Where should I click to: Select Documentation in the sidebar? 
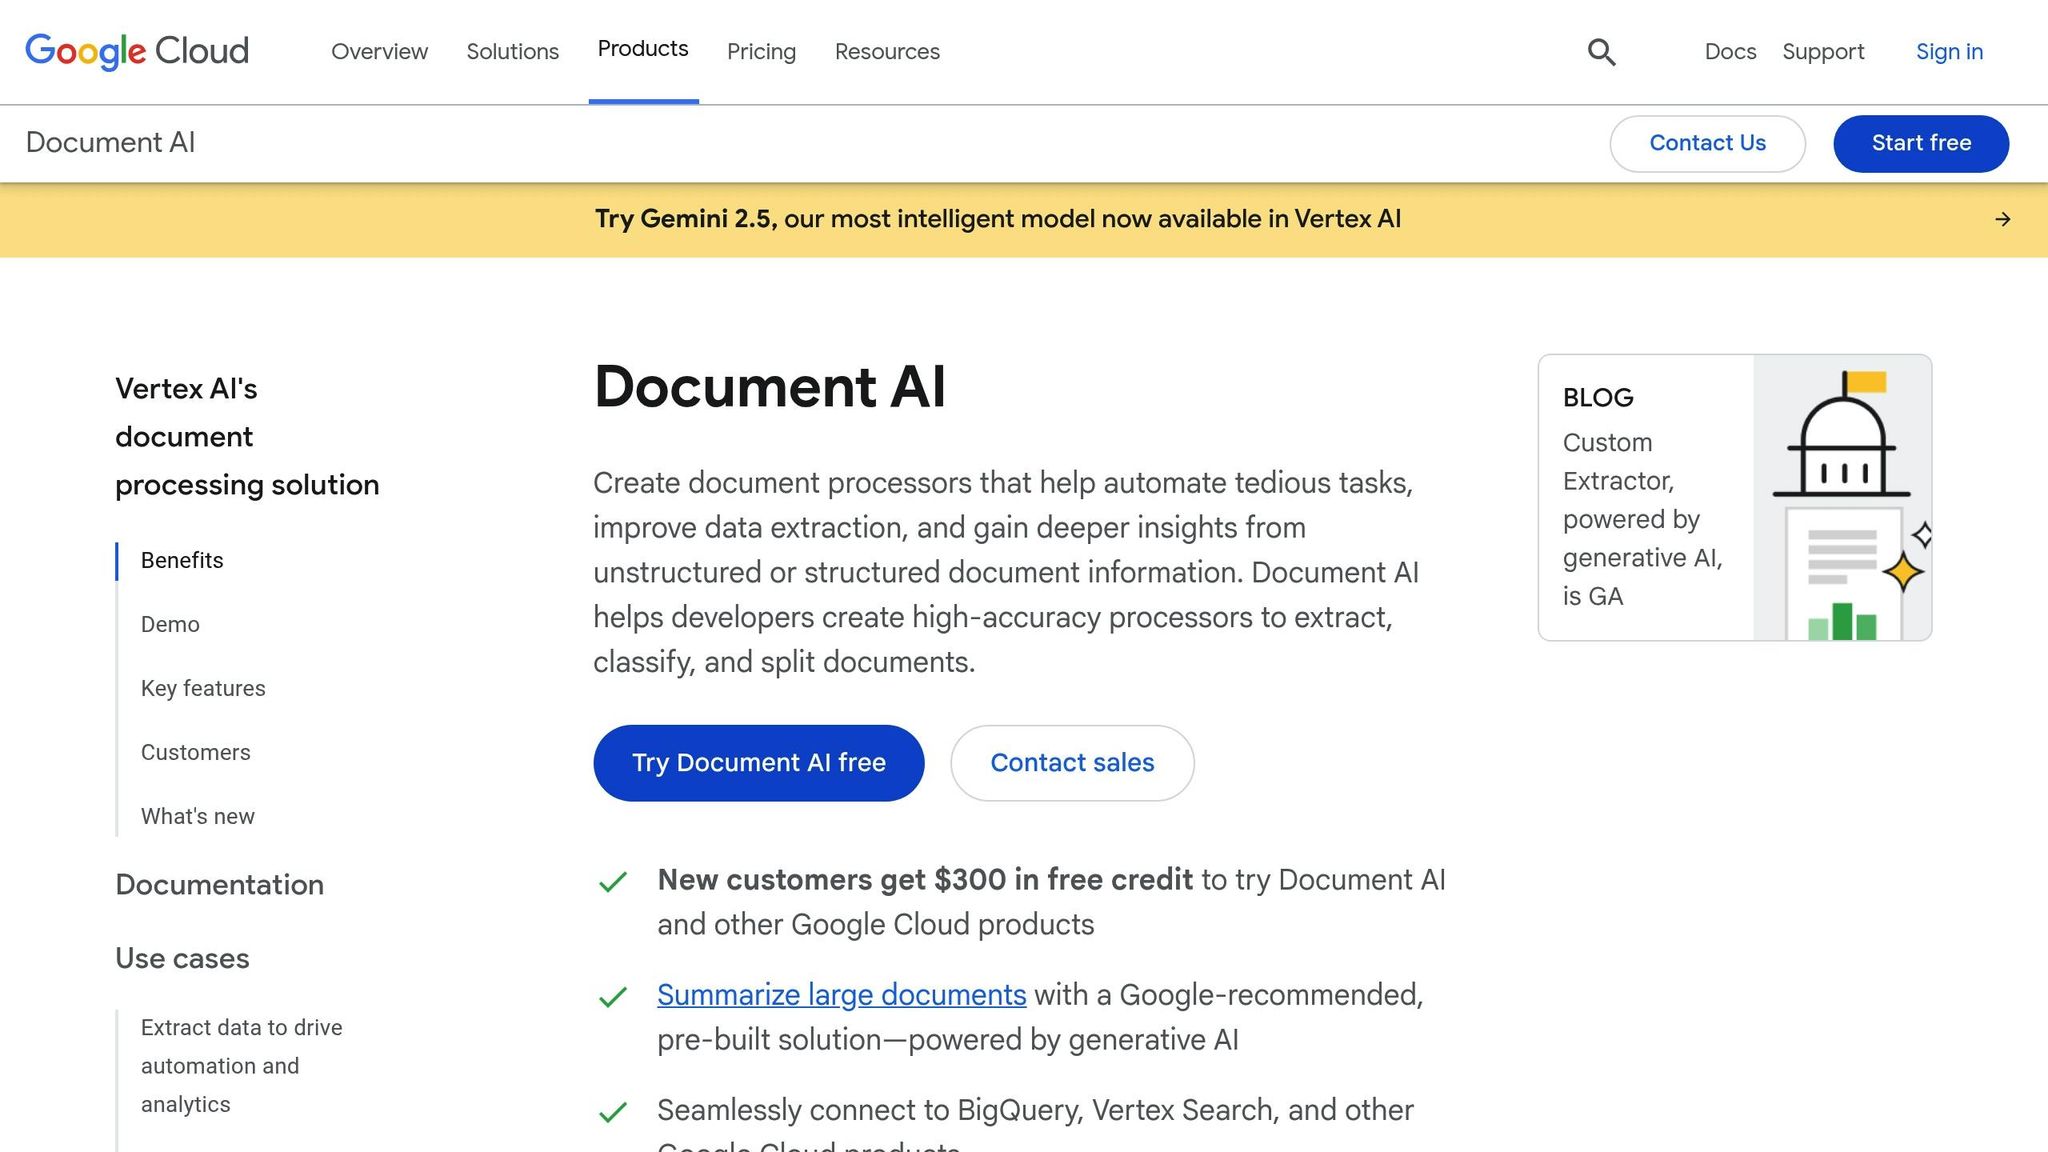click(219, 885)
